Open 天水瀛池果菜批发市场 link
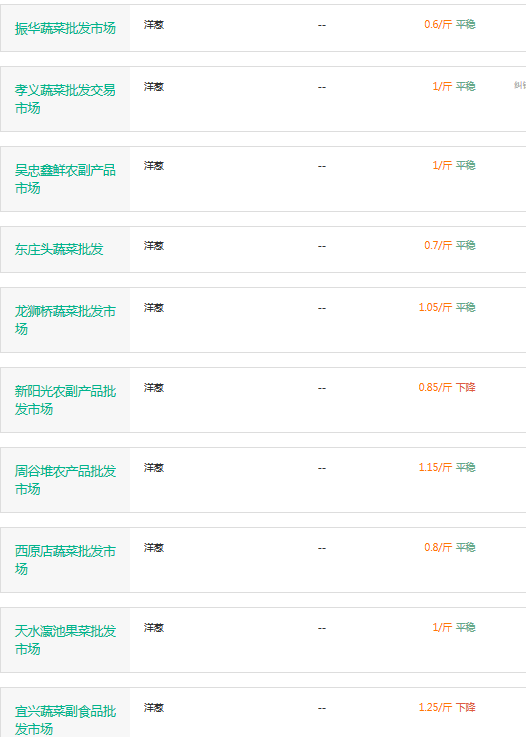Image resolution: width=526 pixels, height=737 pixels. point(65,640)
